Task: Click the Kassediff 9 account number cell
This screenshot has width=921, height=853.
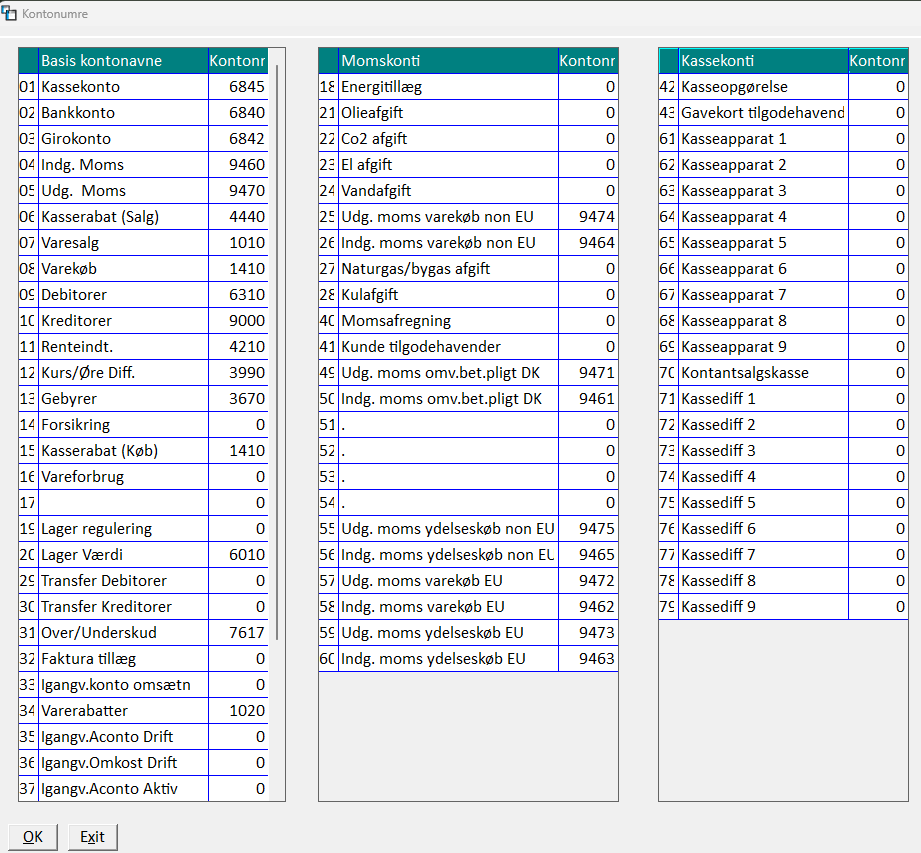Action: tap(878, 606)
